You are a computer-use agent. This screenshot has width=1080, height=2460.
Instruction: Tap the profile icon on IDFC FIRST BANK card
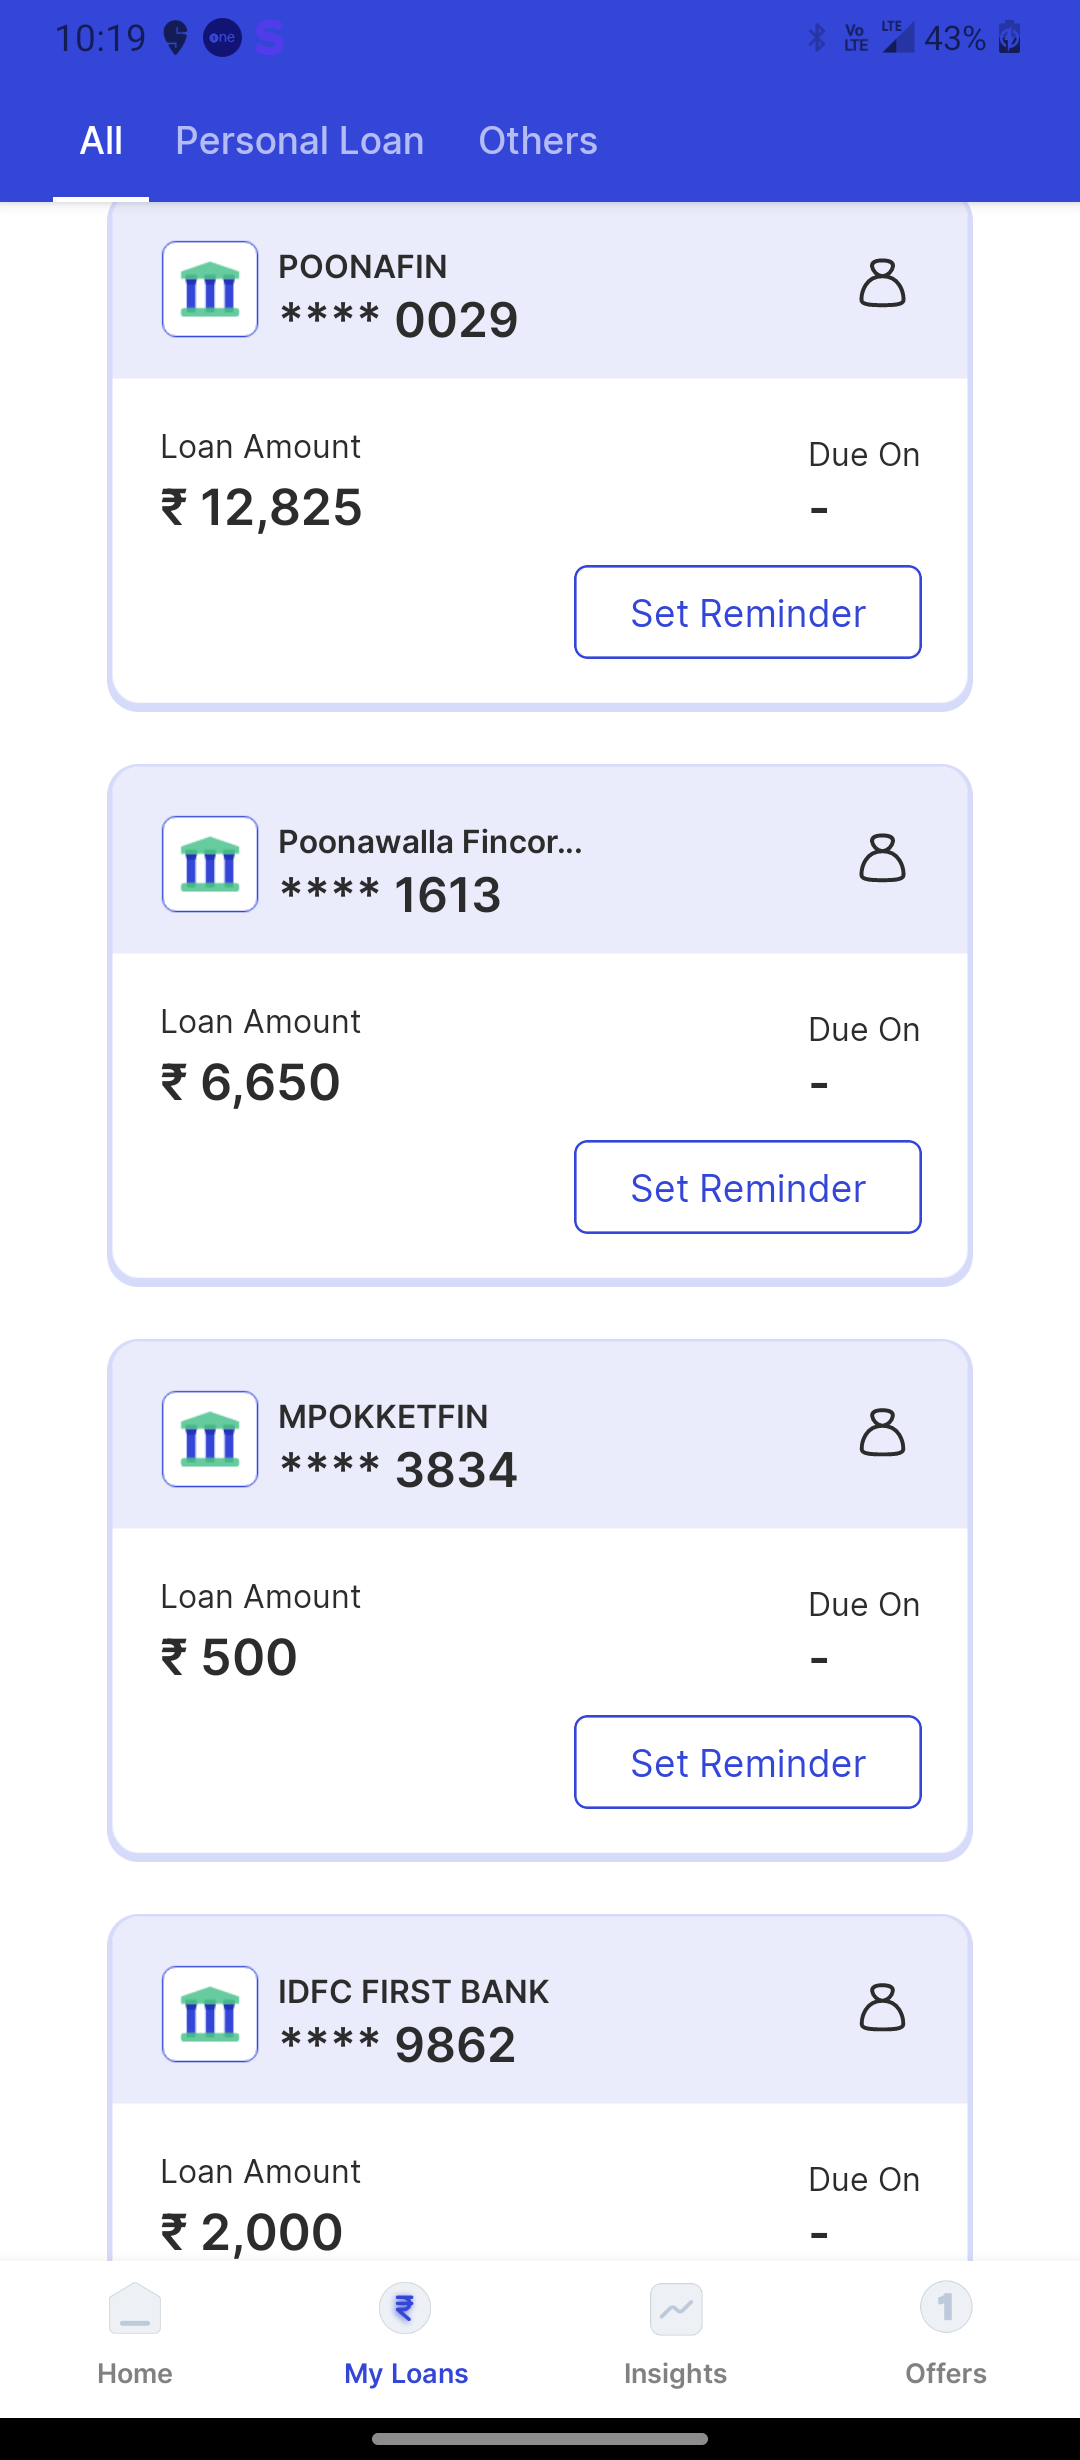click(882, 2008)
